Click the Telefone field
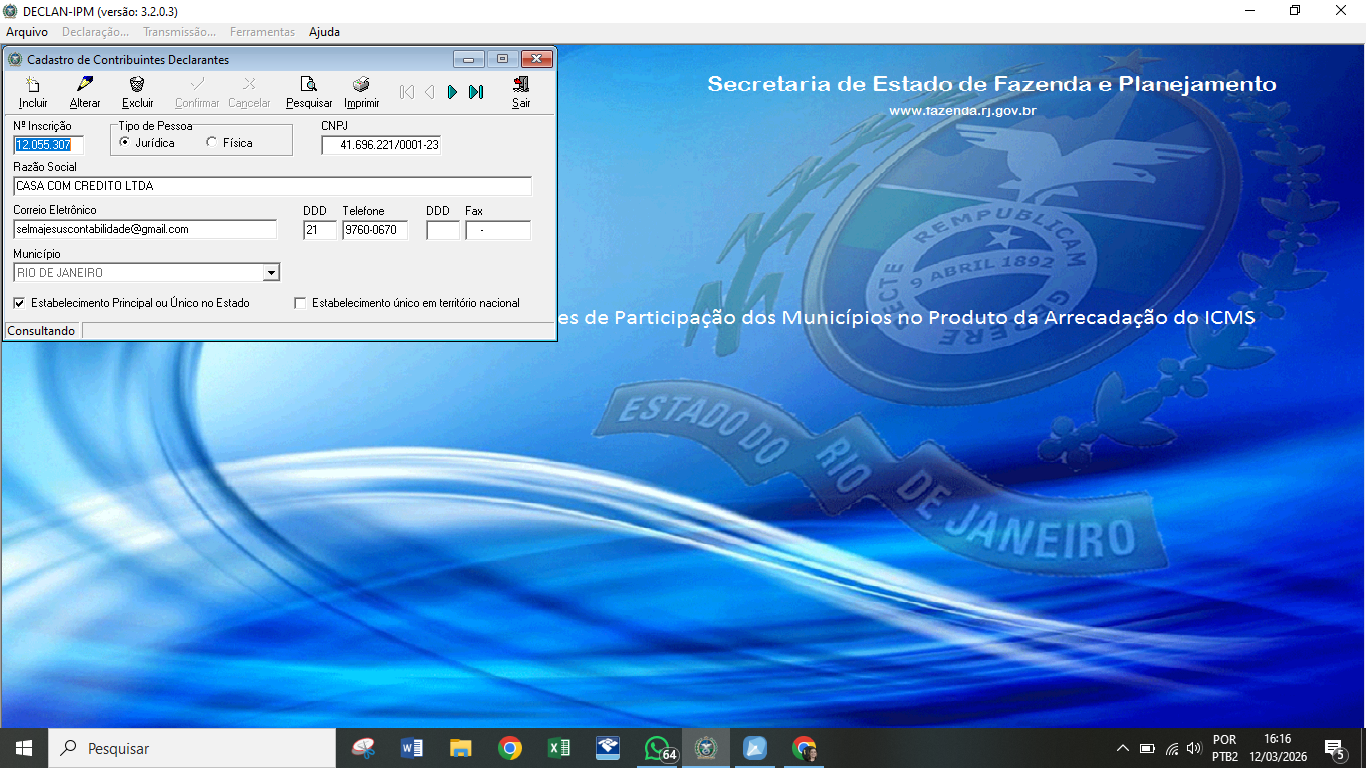Screen dimensions: 1366x768 [x=375, y=230]
